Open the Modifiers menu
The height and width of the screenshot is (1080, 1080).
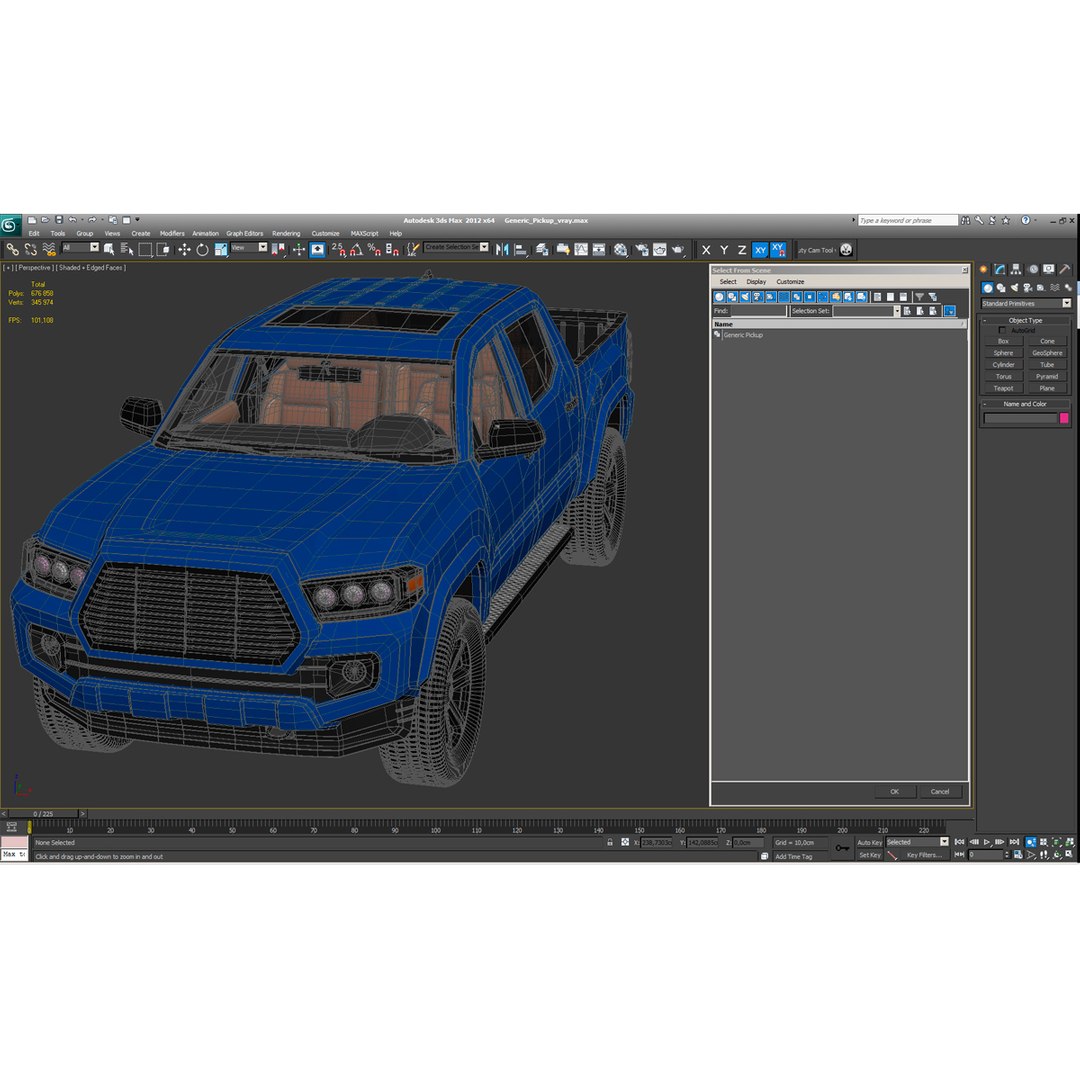[172, 233]
